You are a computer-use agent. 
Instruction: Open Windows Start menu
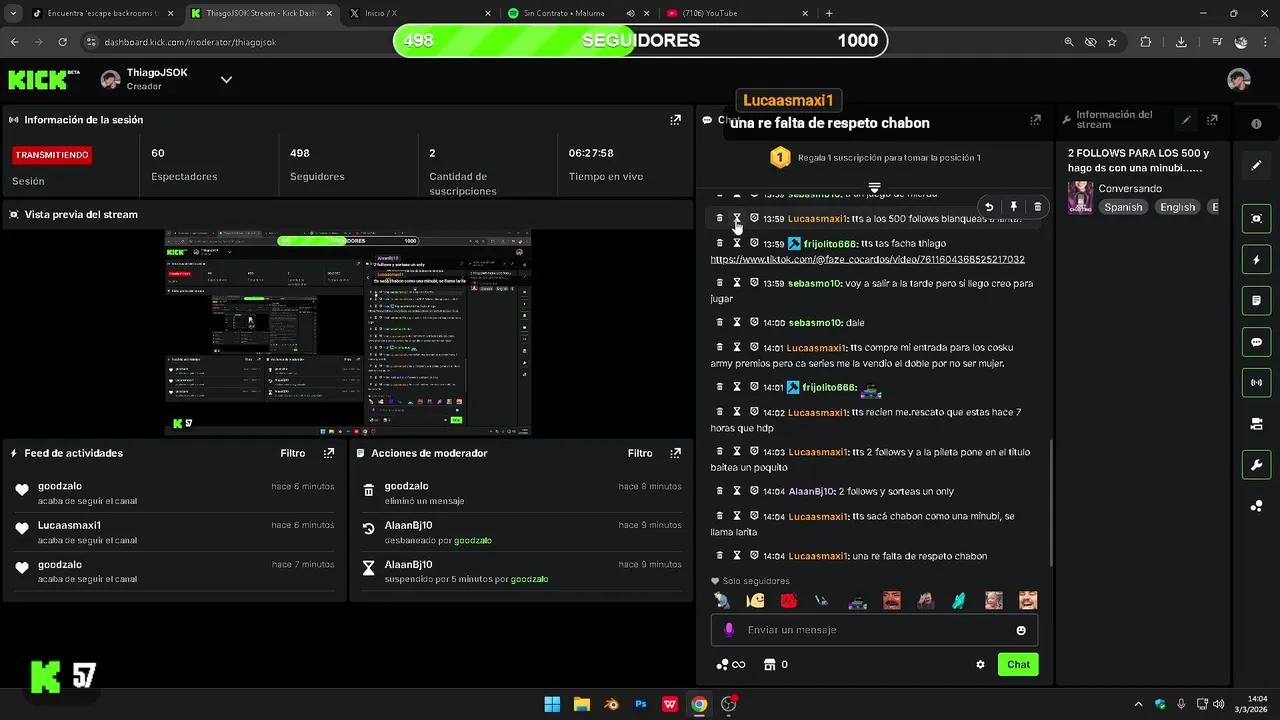point(552,704)
